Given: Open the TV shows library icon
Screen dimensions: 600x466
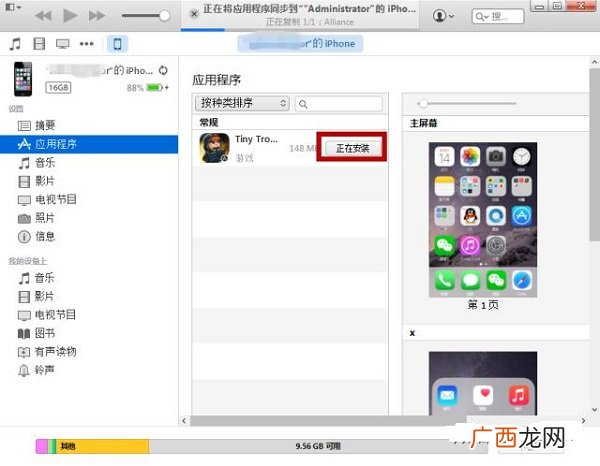Looking at the screenshot, I should pyautogui.click(x=63, y=44).
